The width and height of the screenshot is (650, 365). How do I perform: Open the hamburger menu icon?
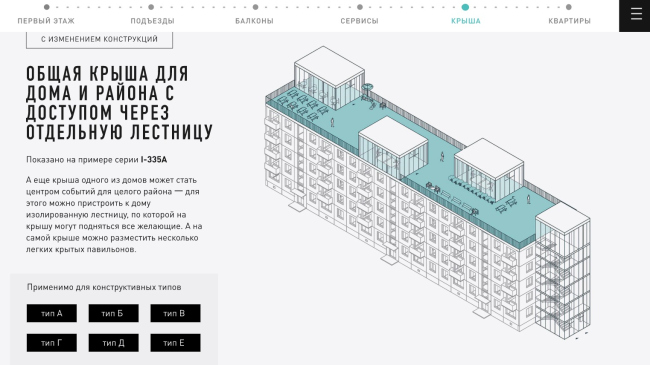(635, 15)
